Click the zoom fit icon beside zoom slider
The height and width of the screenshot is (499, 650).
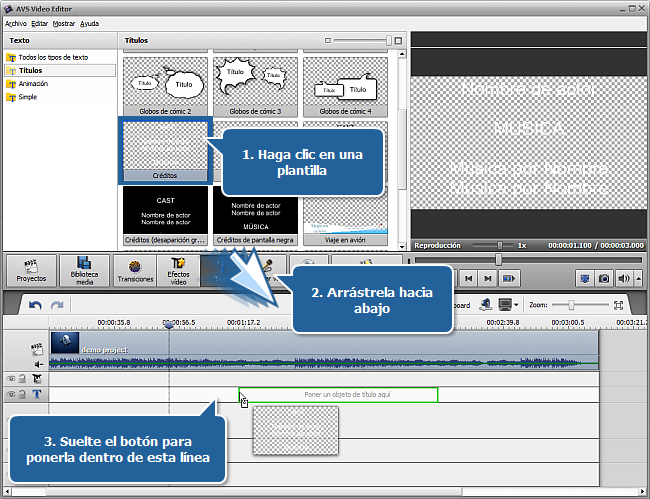pos(618,305)
